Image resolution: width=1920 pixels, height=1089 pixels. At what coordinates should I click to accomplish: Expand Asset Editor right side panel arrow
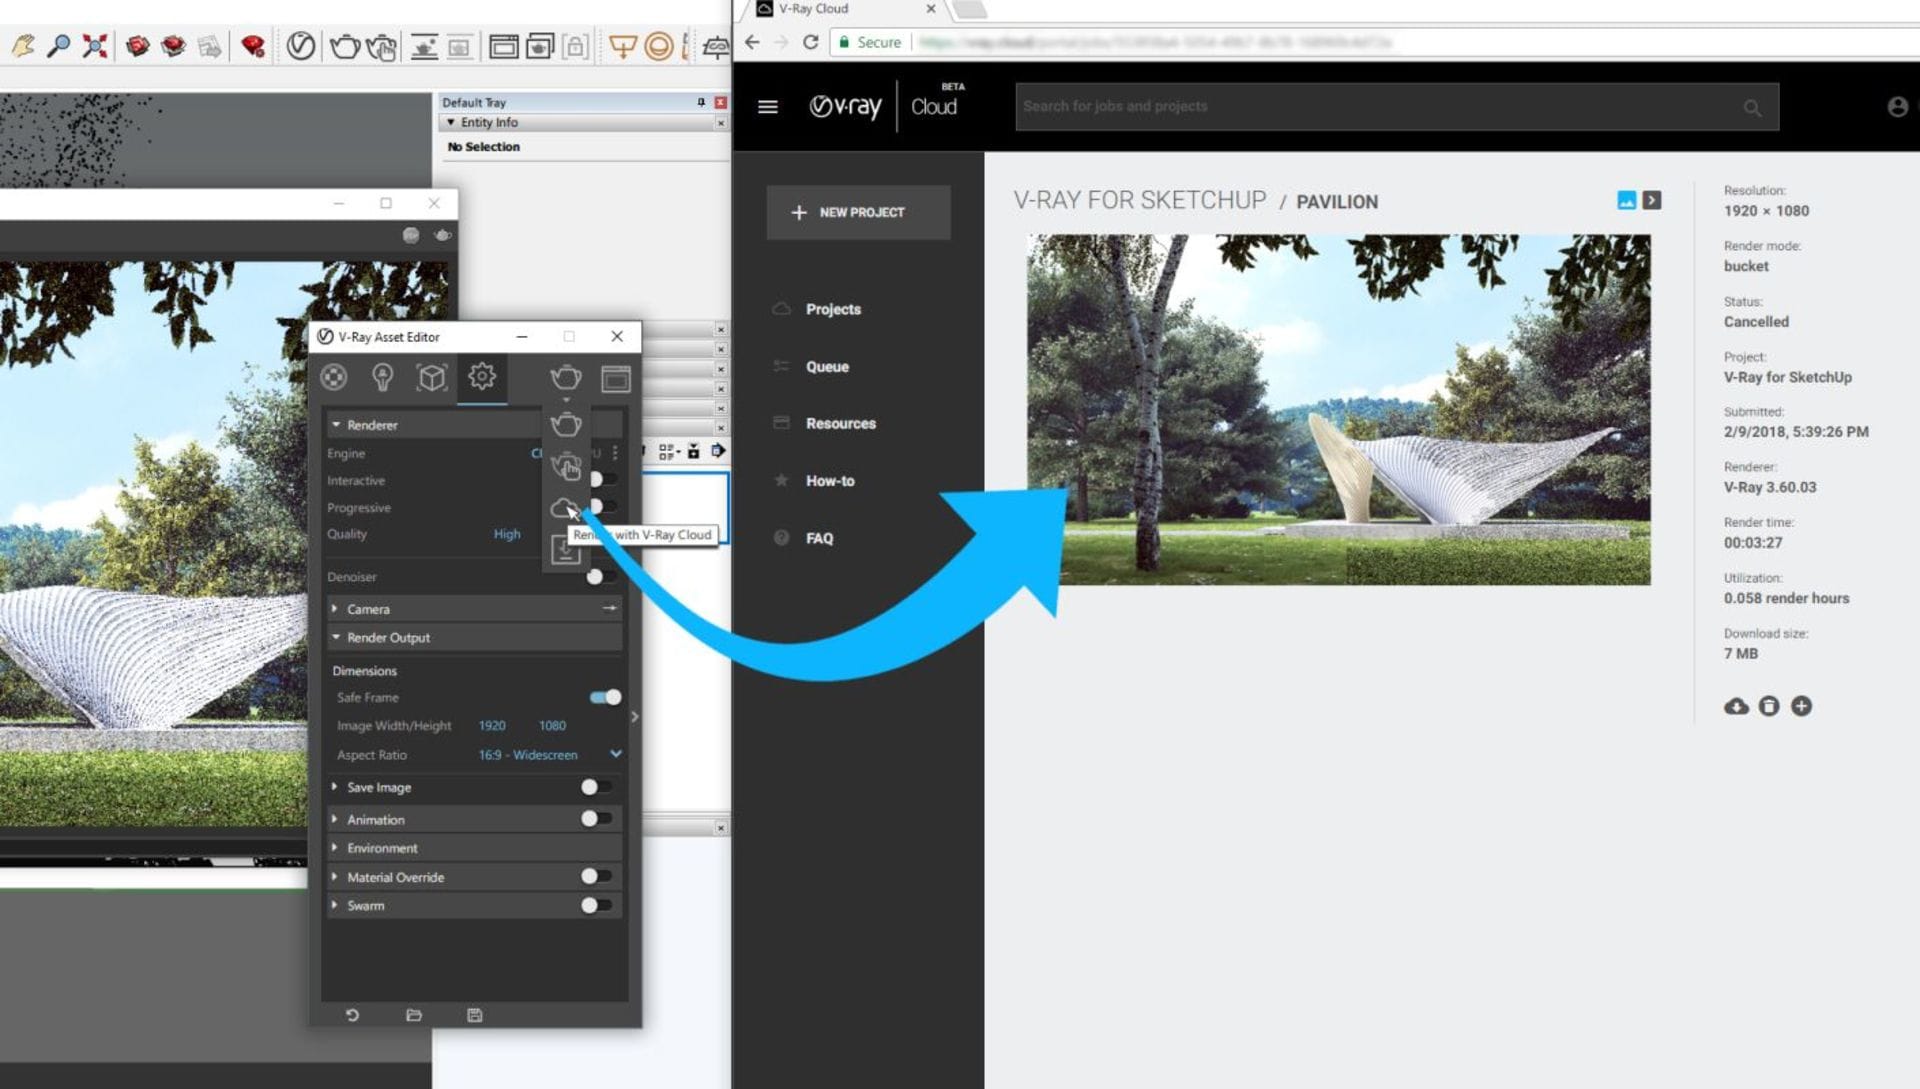[x=635, y=717]
